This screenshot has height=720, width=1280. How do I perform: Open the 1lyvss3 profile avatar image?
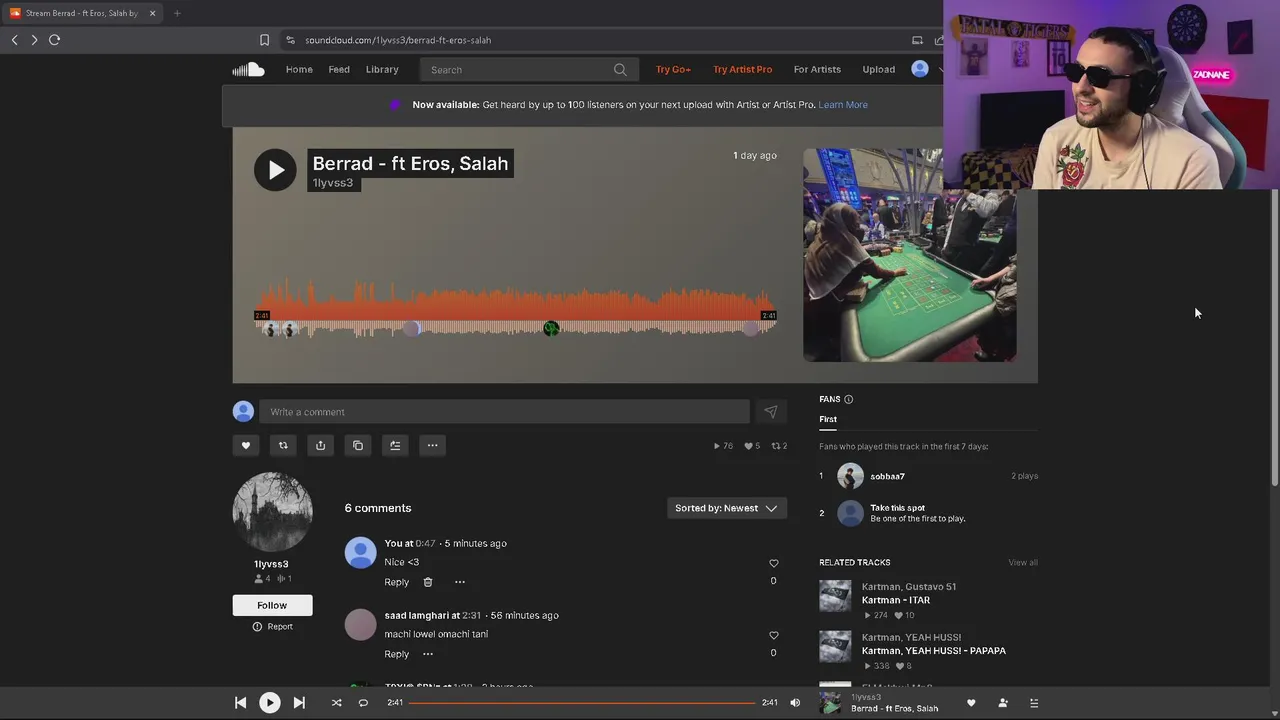pos(272,512)
